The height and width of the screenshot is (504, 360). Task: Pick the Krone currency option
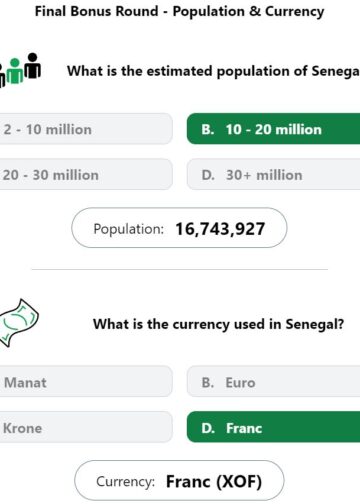click(x=86, y=427)
